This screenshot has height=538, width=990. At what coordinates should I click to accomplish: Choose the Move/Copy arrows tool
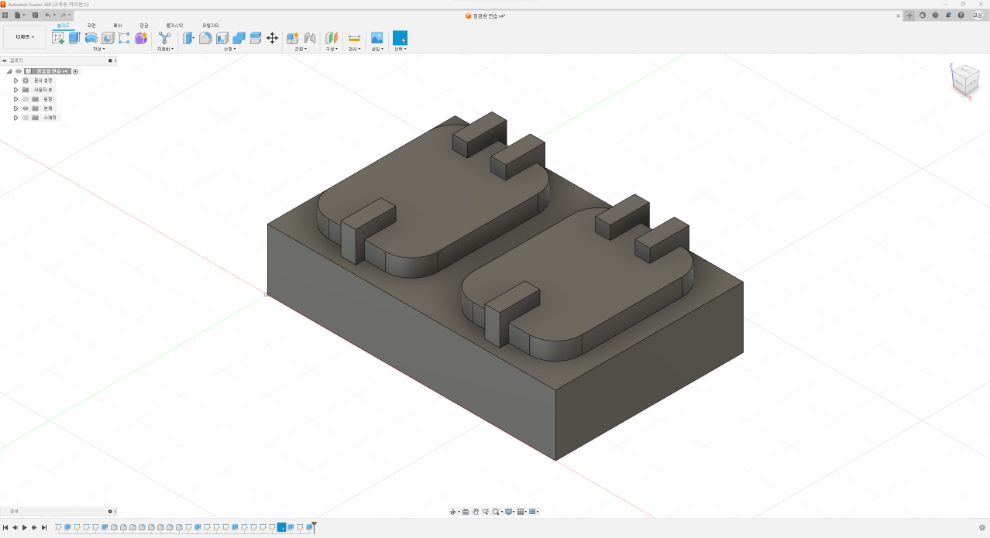tap(272, 38)
